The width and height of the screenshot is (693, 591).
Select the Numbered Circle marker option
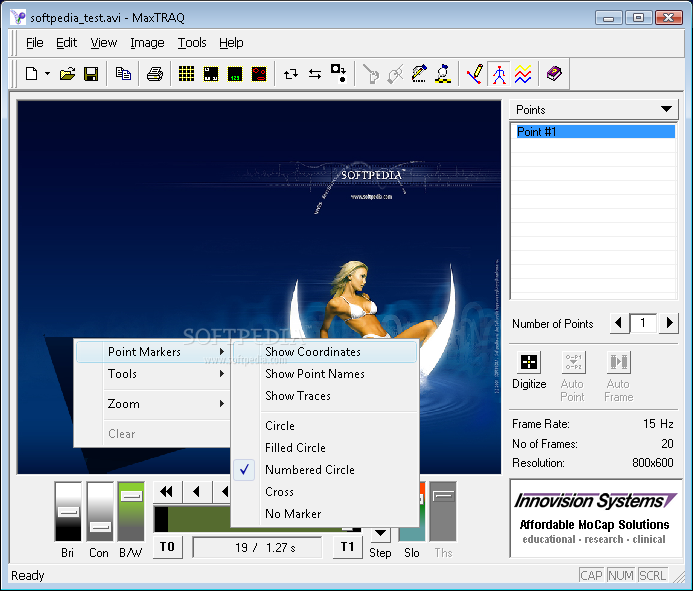(x=309, y=470)
